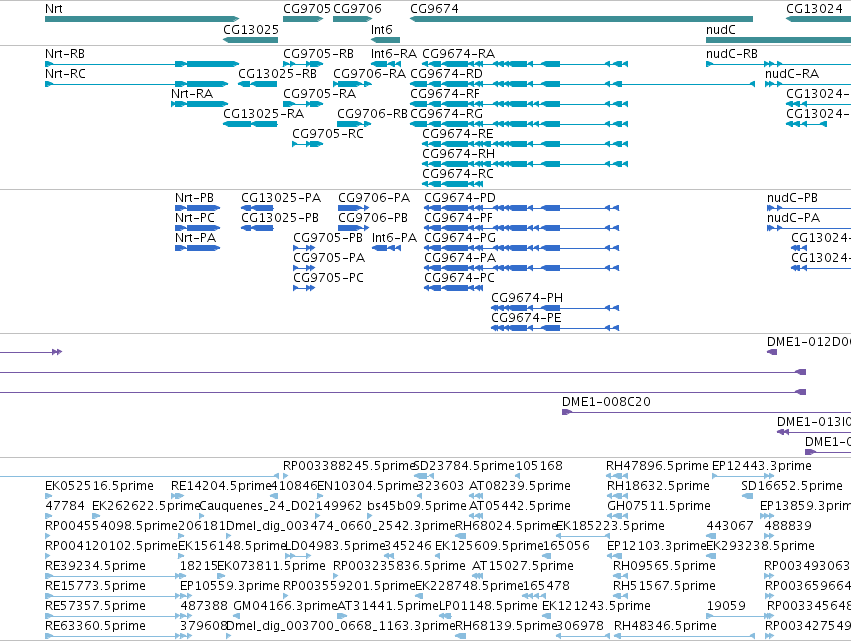
Task: Select protein CG9674-PF
Action: tap(458, 218)
